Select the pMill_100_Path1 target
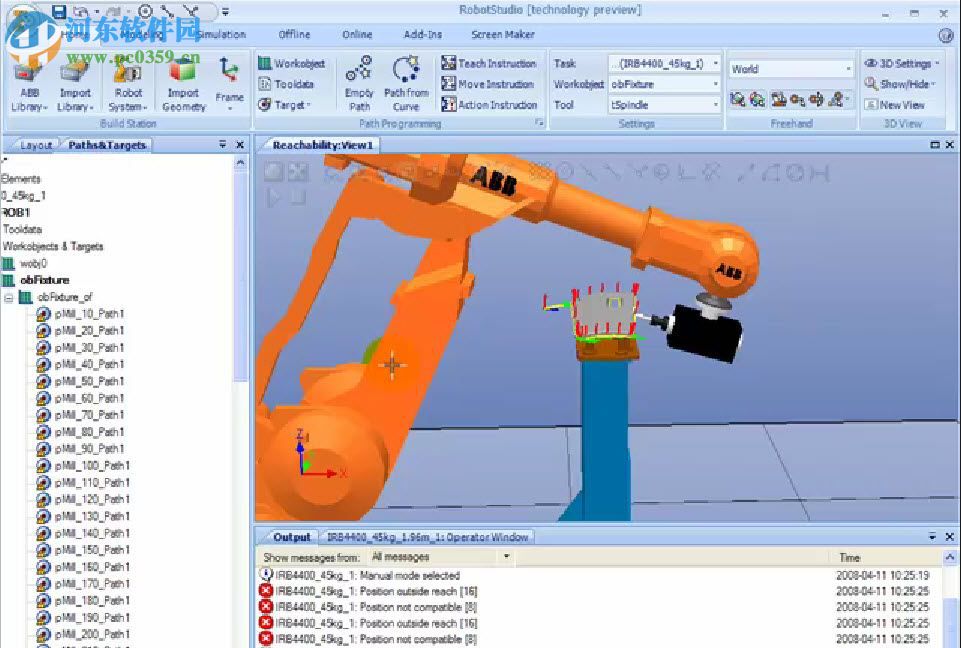This screenshot has height=648, width=961. coord(88,466)
